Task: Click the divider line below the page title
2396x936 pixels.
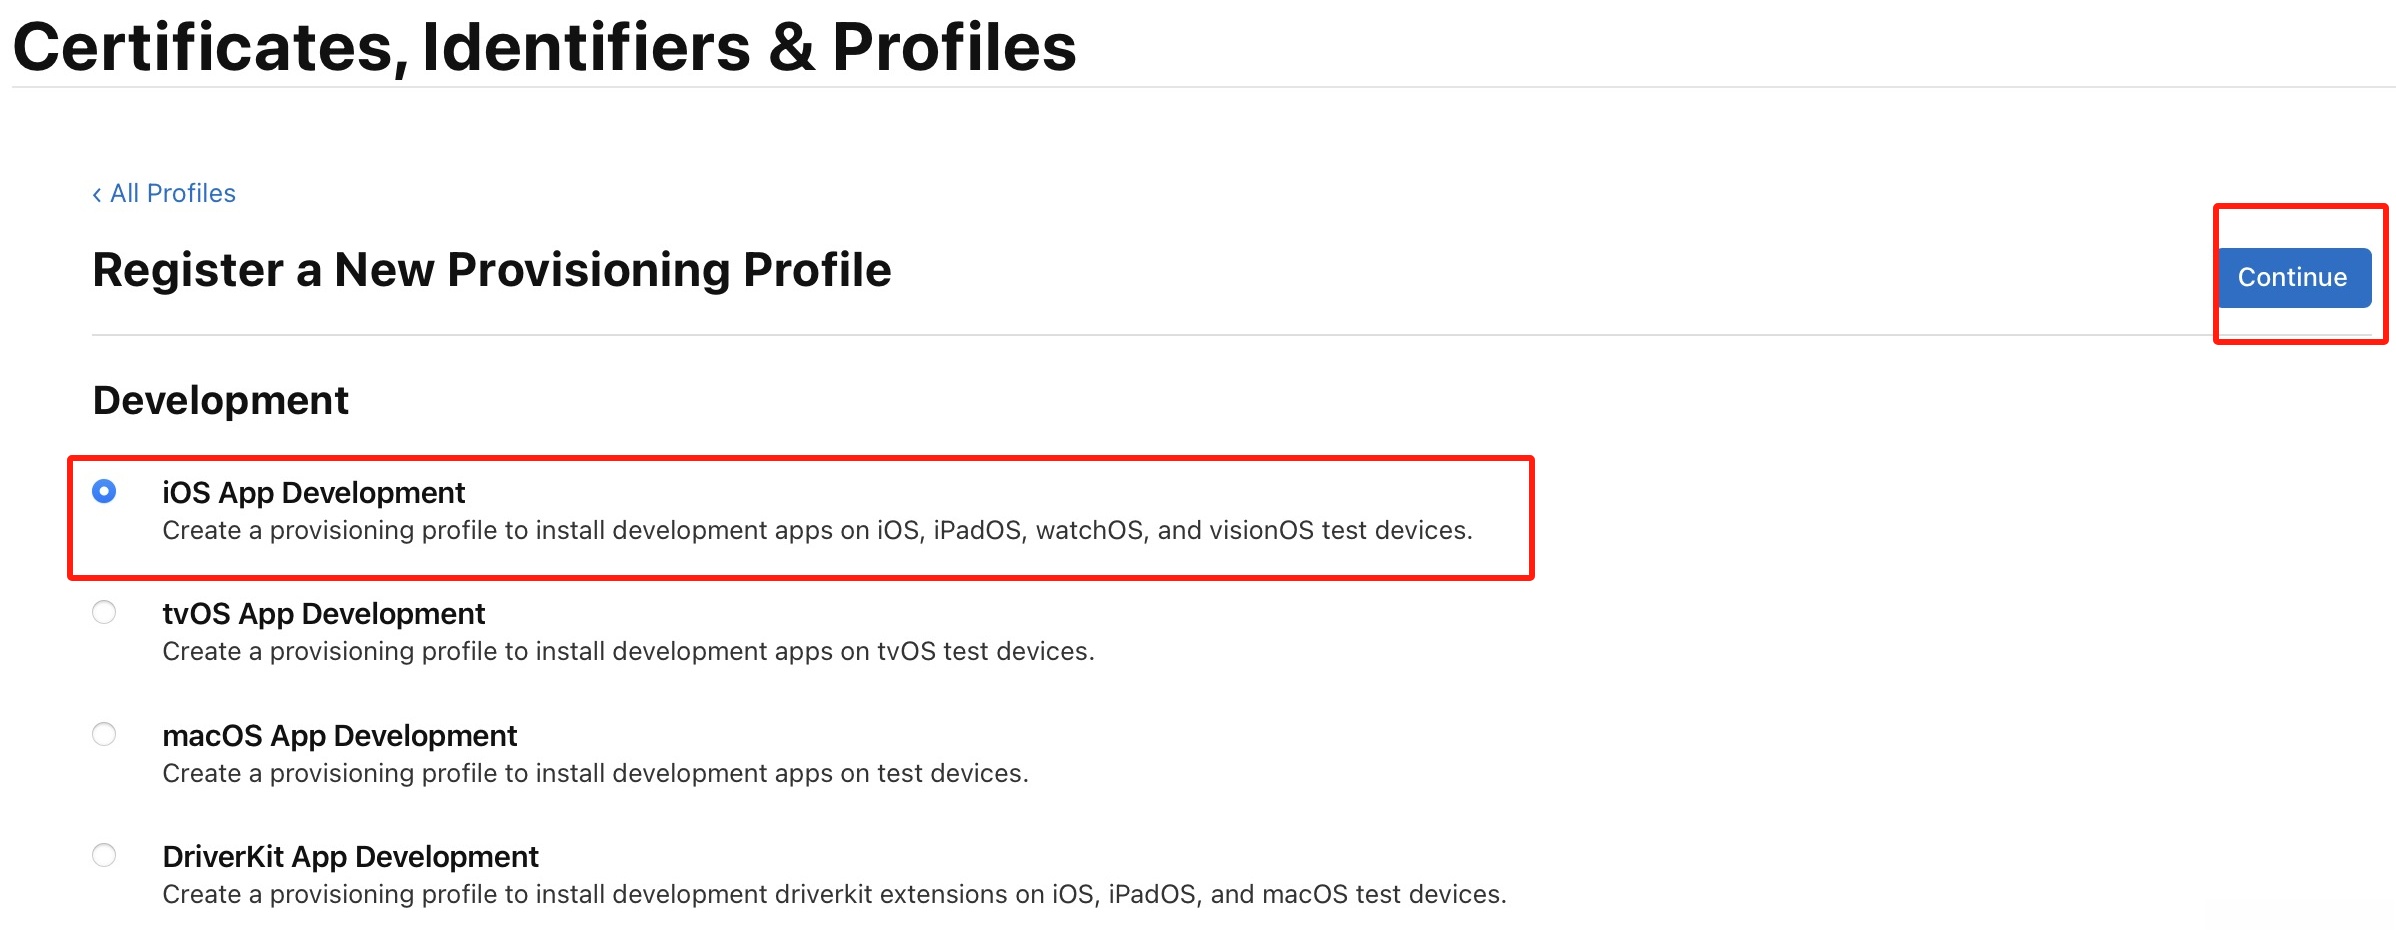Action: (x=1200, y=87)
